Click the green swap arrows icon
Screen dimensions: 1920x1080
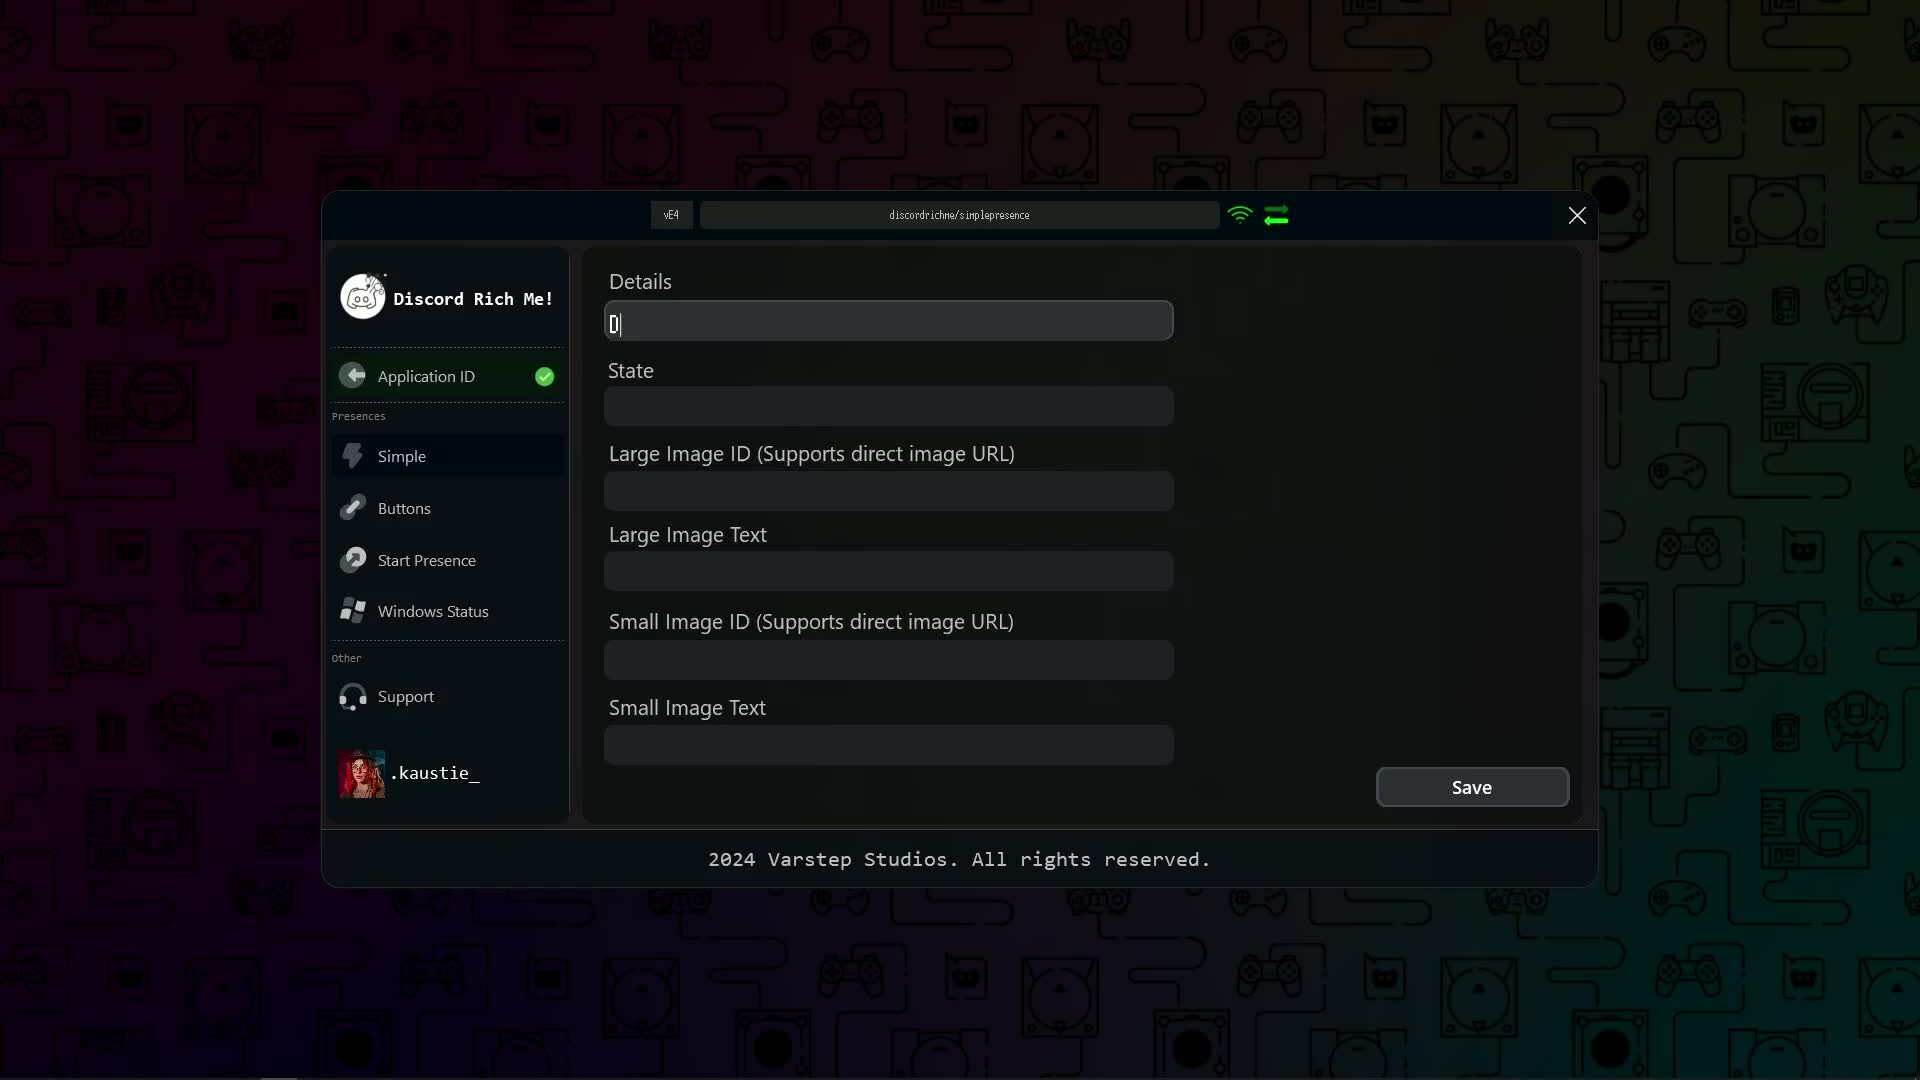[1276, 215]
